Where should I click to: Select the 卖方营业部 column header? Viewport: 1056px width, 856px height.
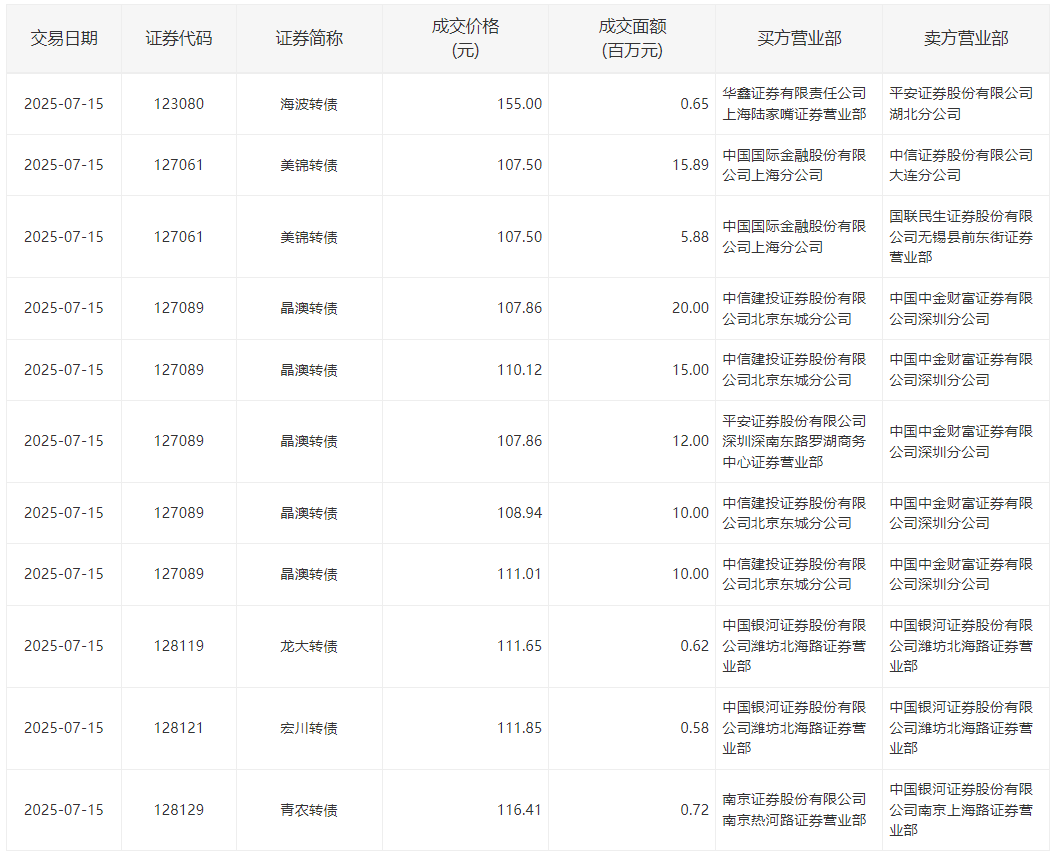966,38
